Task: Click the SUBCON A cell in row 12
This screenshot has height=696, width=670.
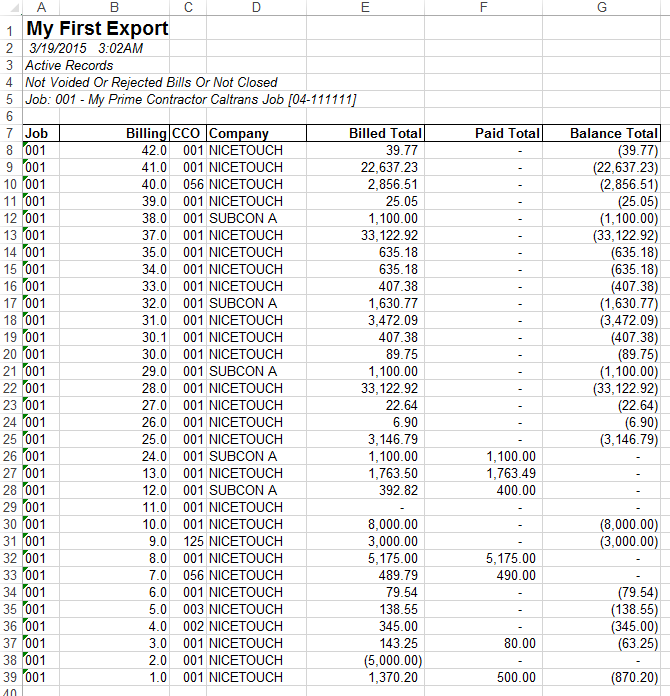Action: (x=256, y=218)
